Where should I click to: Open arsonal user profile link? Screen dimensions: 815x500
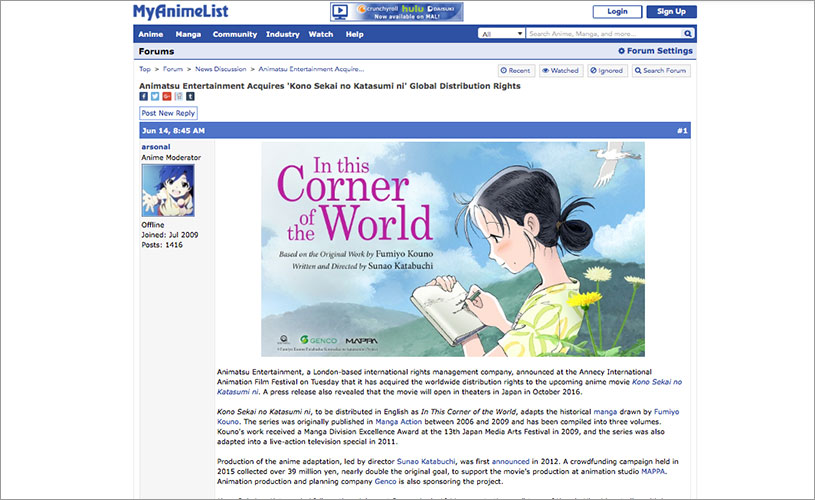[156, 147]
